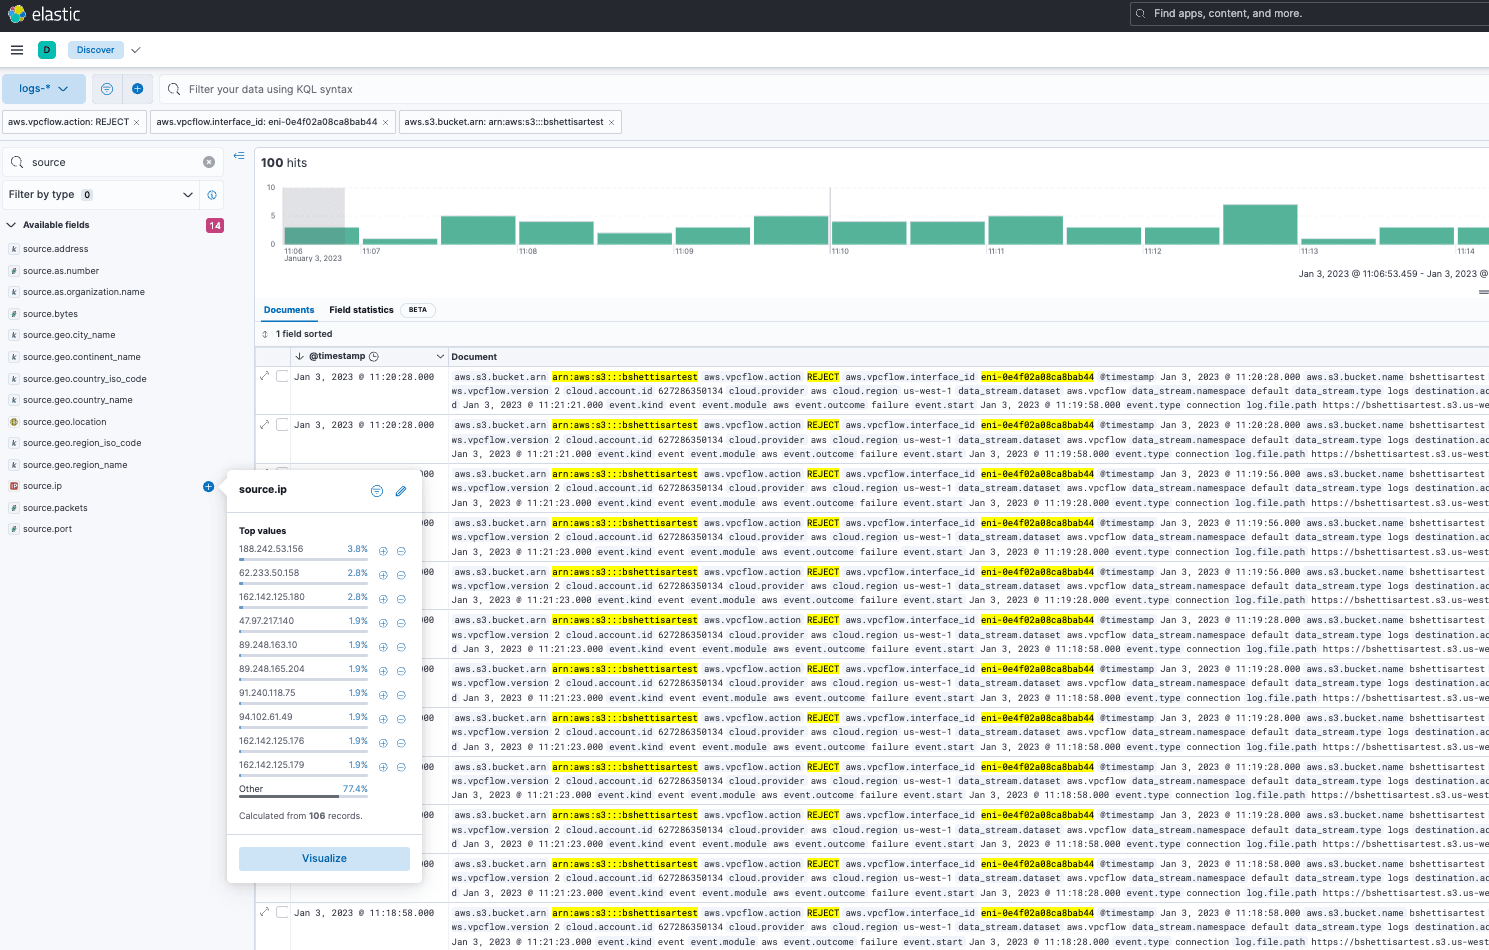Screen dimensions: 1489x950
Task: Clear the 'source' field search text
Action: coord(209,162)
